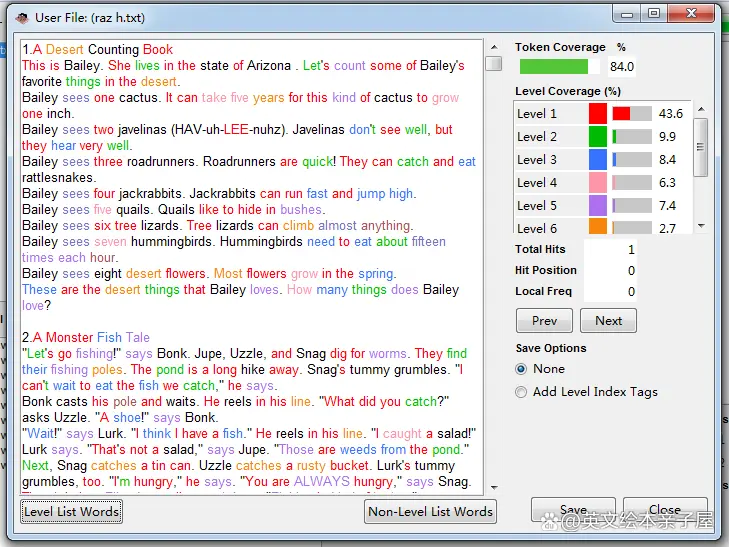Image resolution: width=729 pixels, height=547 pixels.
Task: Click the Token Coverage progress bar
Action: pyautogui.click(x=559, y=66)
